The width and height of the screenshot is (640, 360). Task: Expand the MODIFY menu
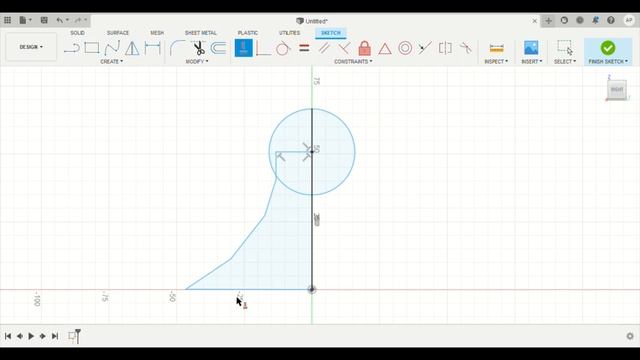pyautogui.click(x=197, y=62)
